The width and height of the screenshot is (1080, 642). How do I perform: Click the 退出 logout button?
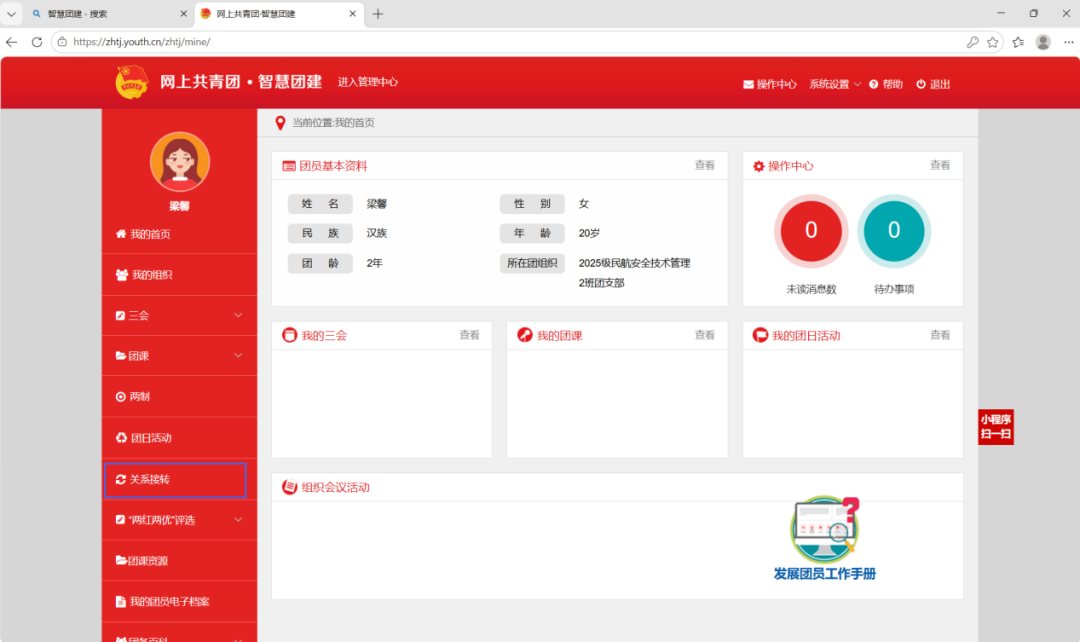[x=933, y=84]
